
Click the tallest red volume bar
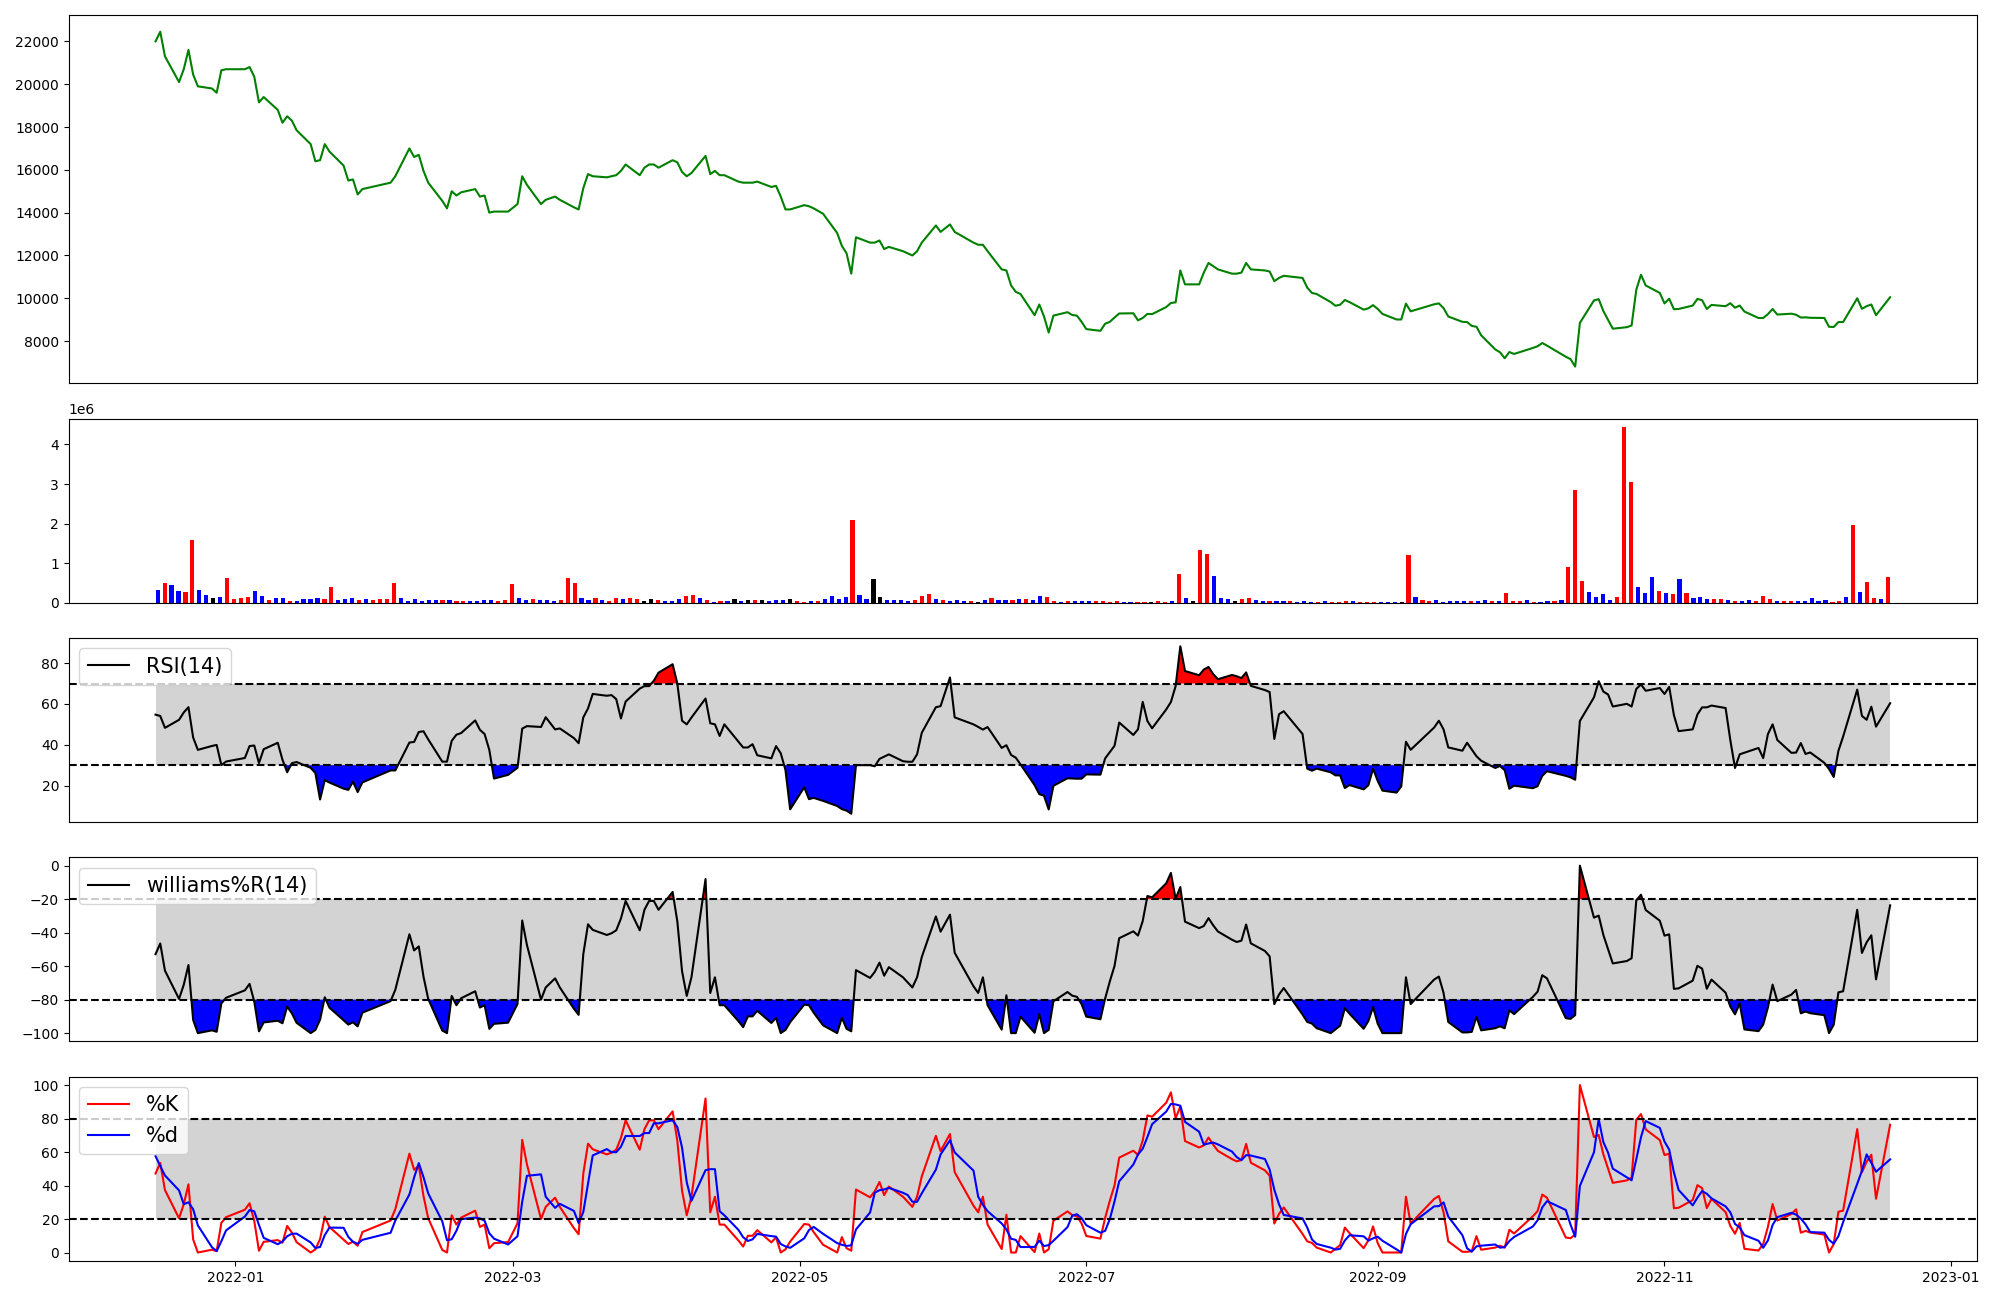point(1624,515)
